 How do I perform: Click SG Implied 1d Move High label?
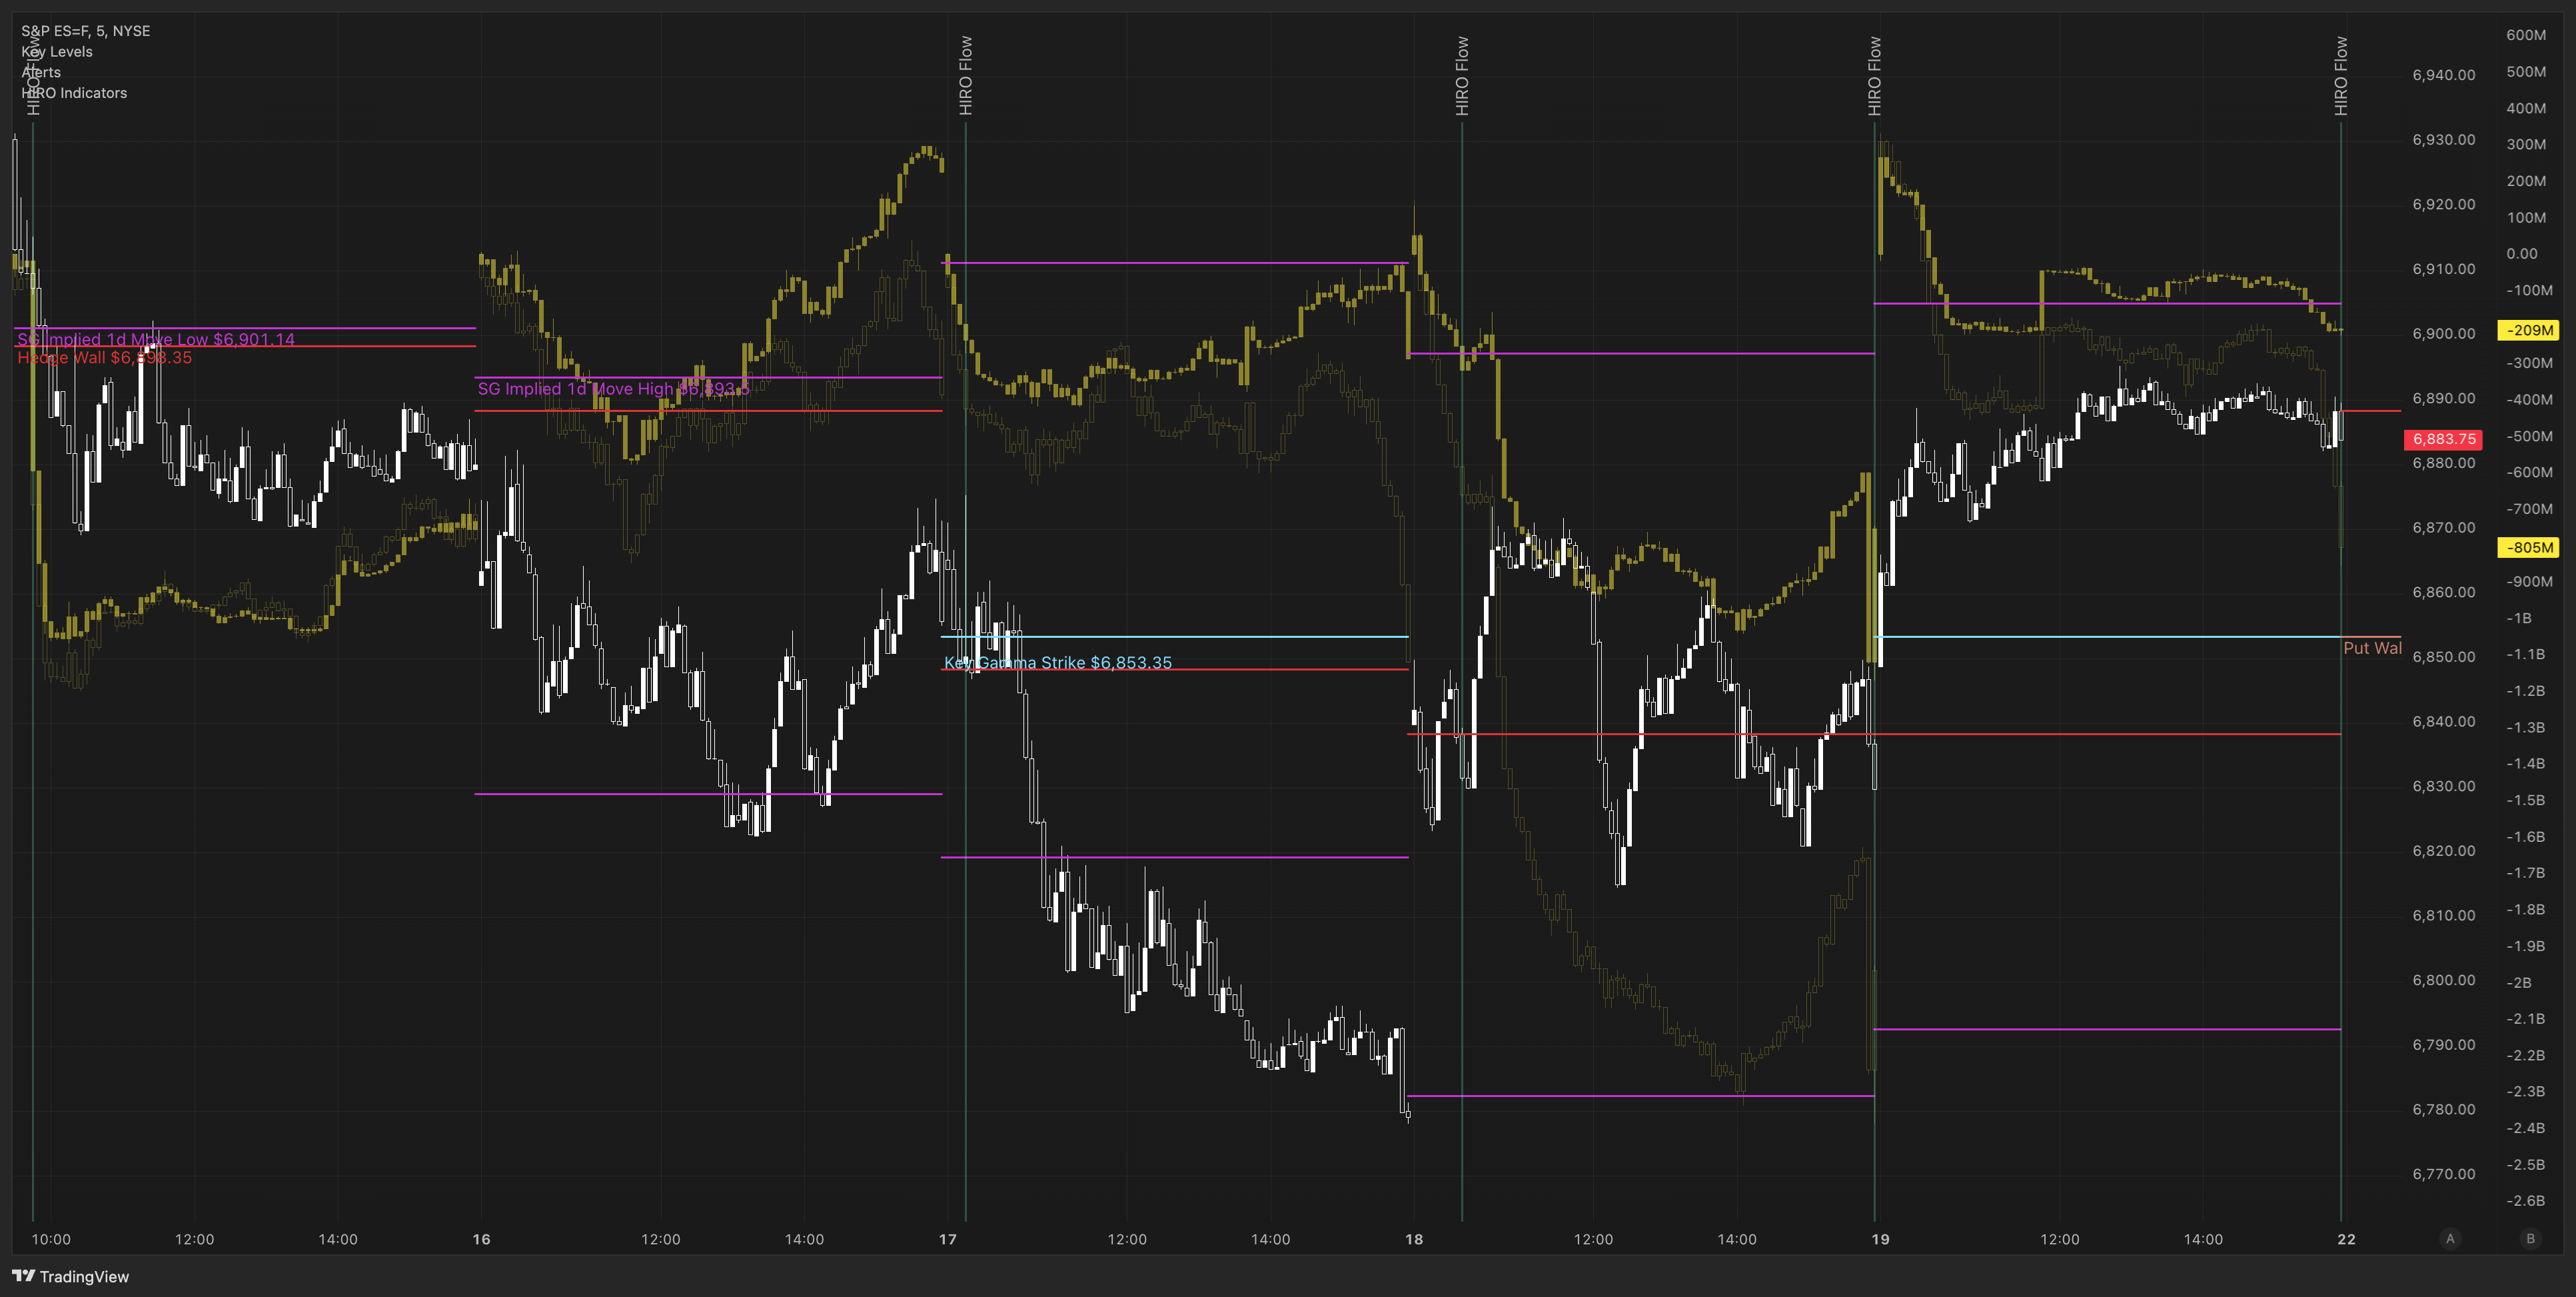pyautogui.click(x=613, y=389)
